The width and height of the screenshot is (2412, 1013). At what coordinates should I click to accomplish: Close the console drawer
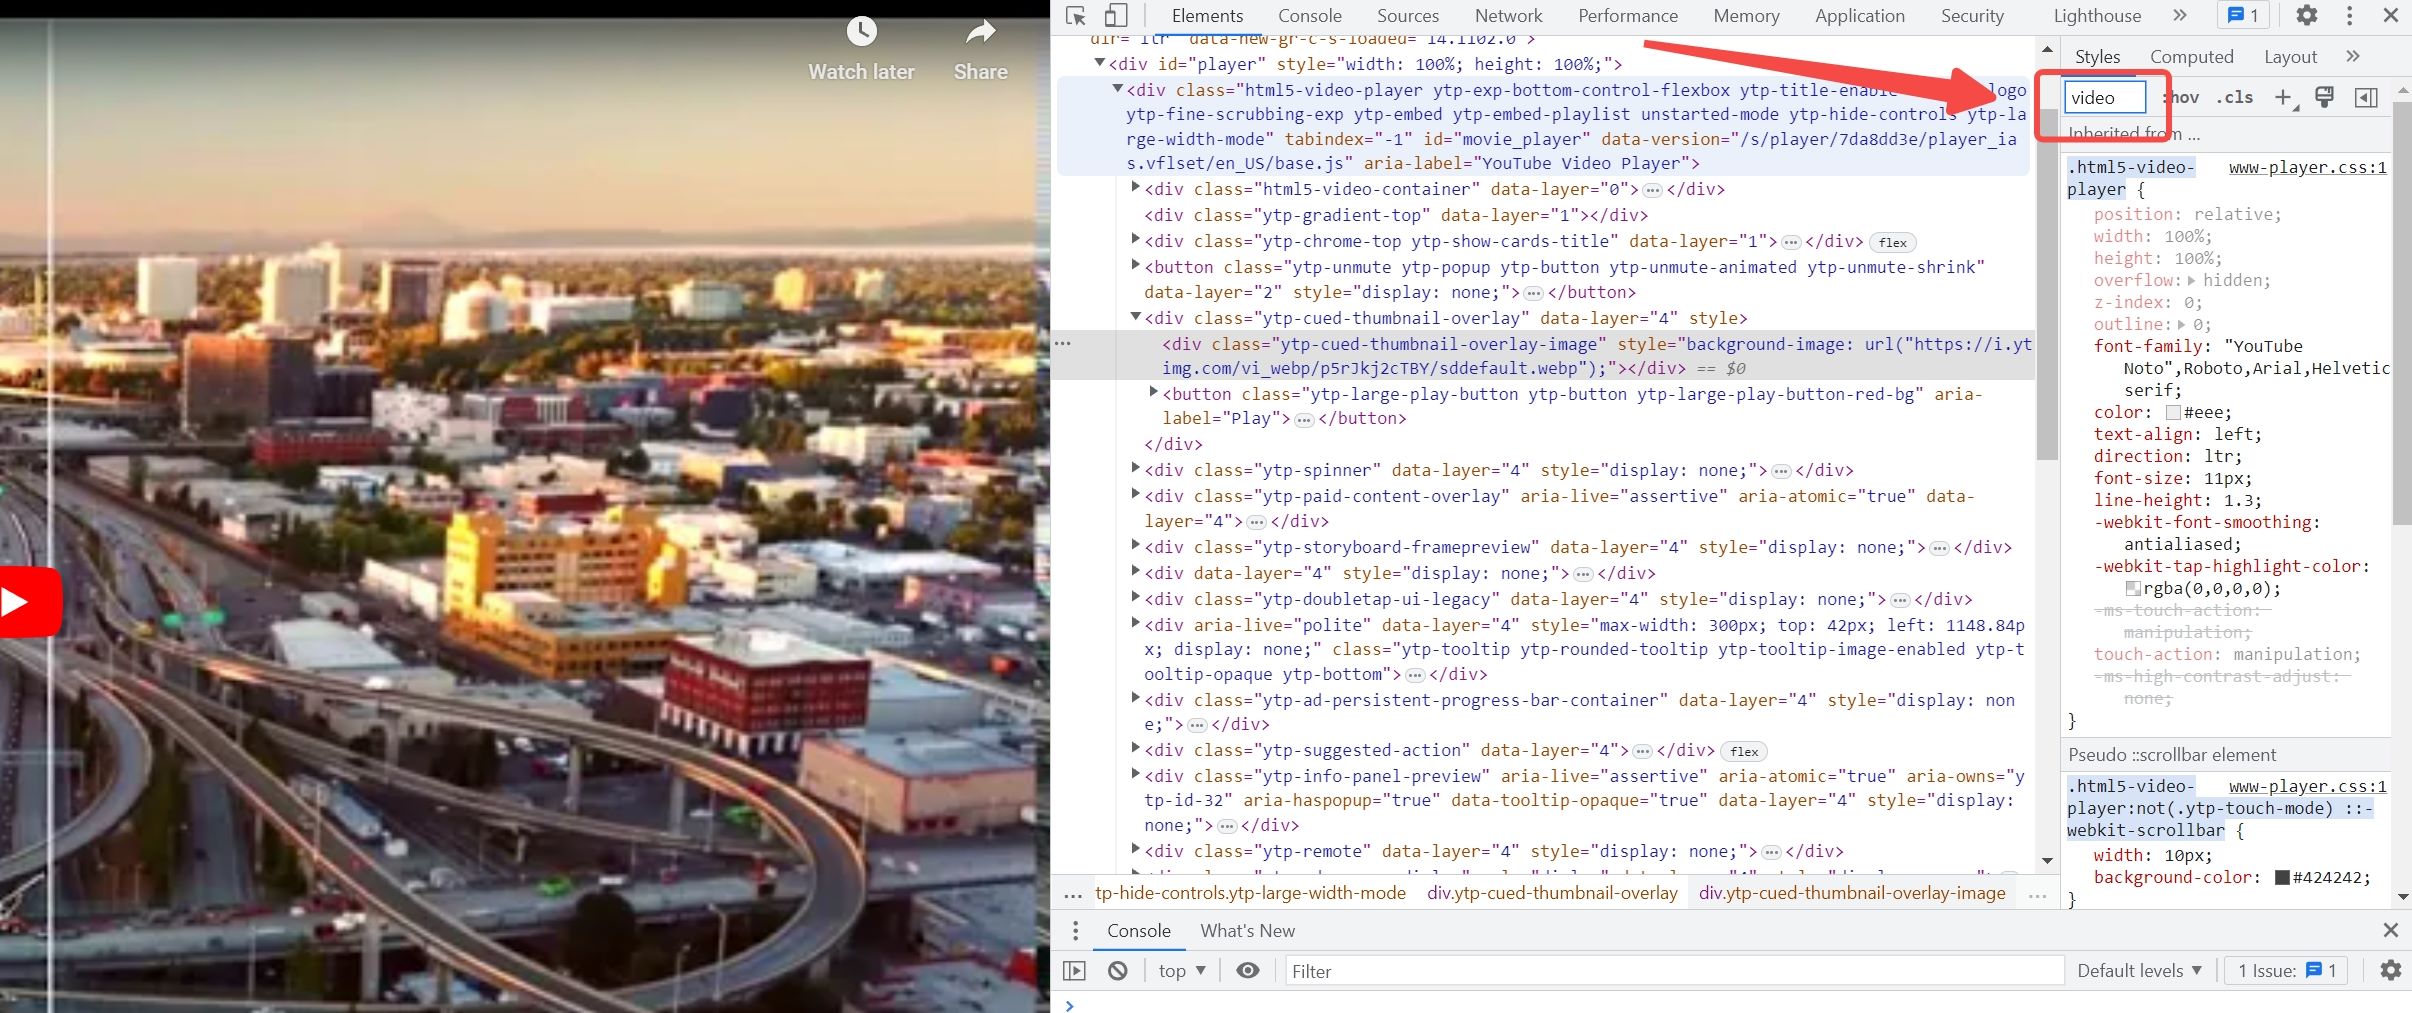click(x=2390, y=931)
